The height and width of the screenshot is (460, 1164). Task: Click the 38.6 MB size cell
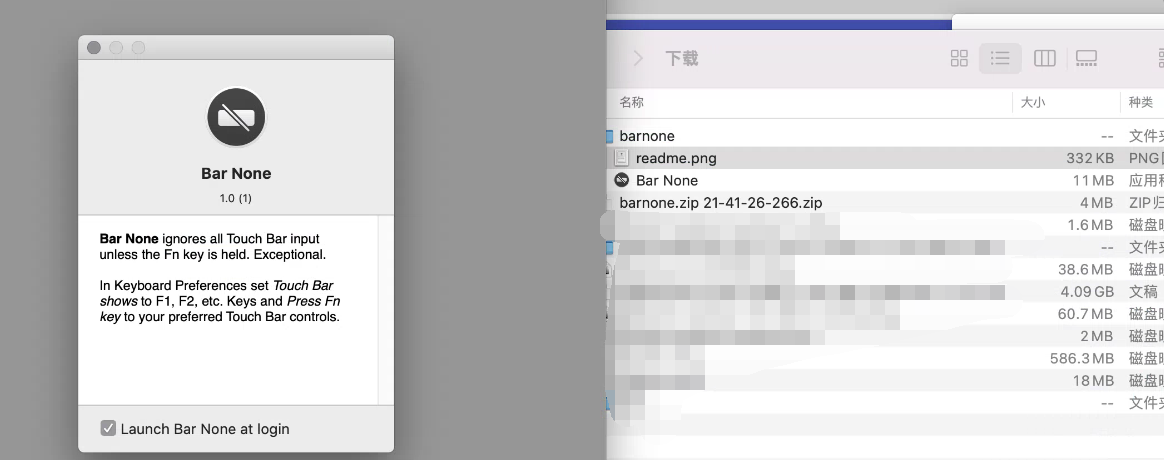(x=1085, y=269)
